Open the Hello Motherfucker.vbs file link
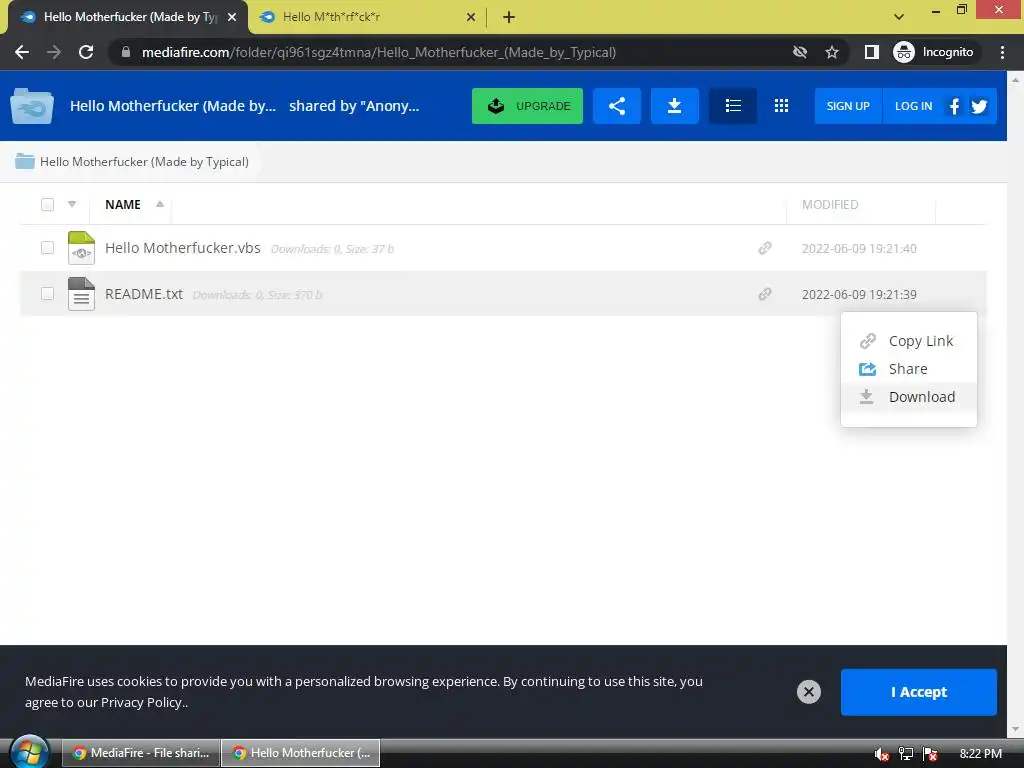 [x=182, y=248]
